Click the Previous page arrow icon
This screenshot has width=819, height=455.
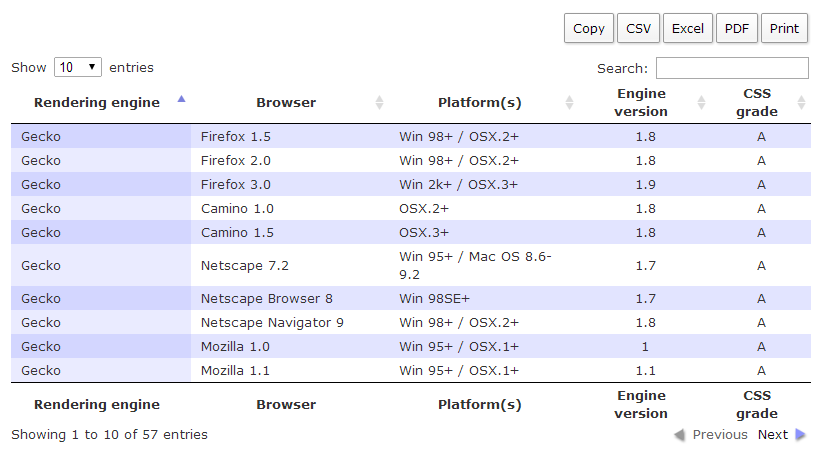coord(680,435)
